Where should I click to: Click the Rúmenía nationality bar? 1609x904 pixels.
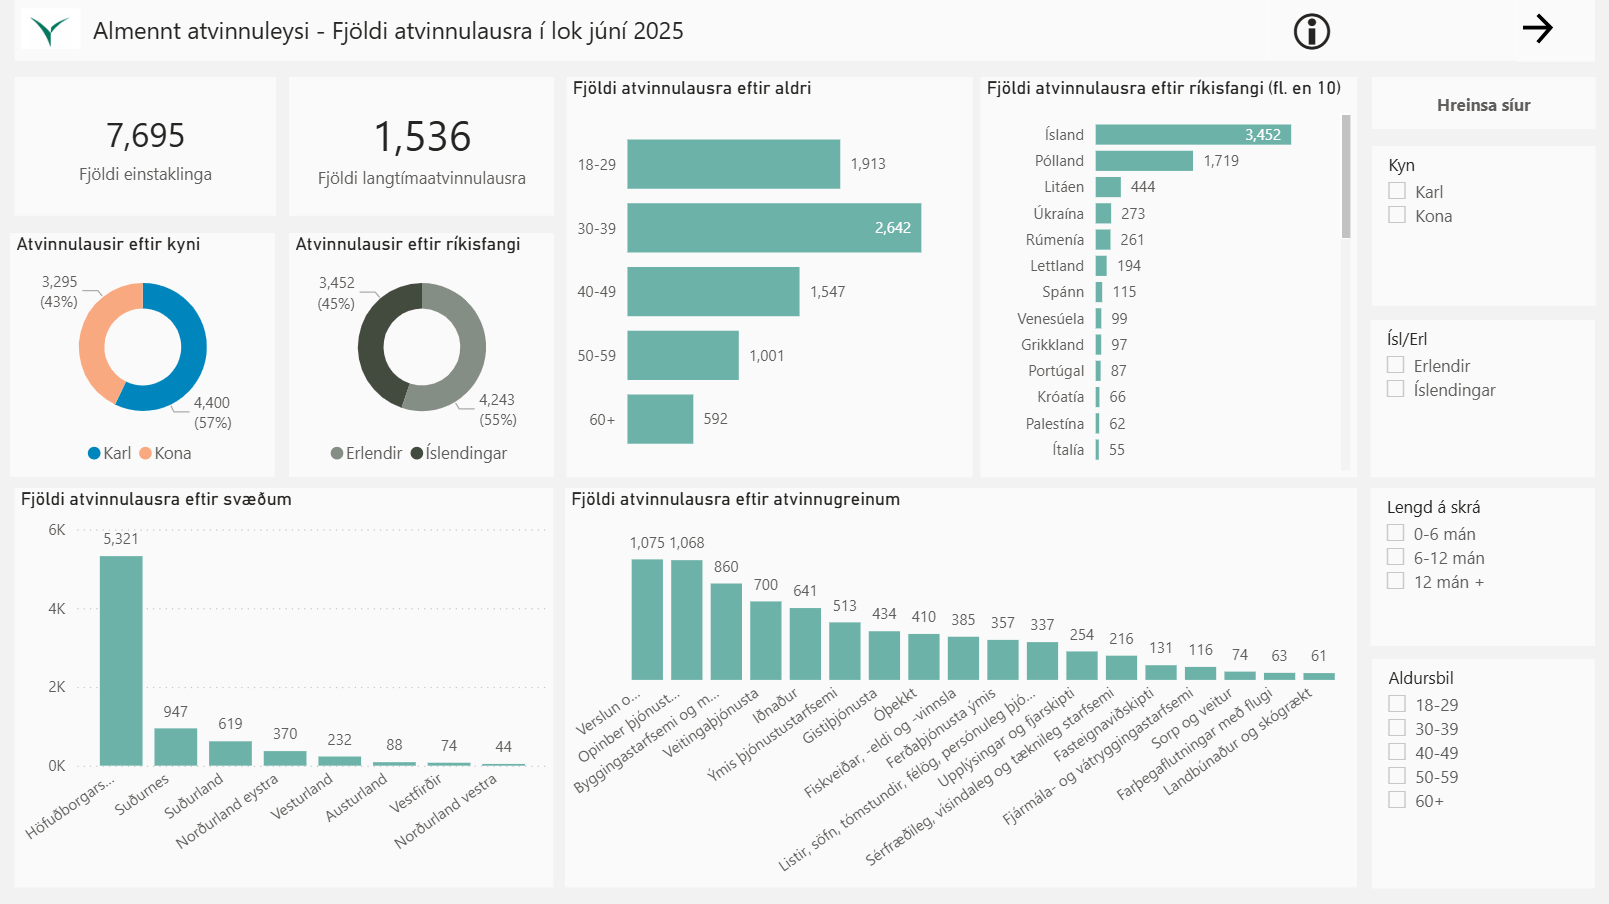[x=1103, y=239]
